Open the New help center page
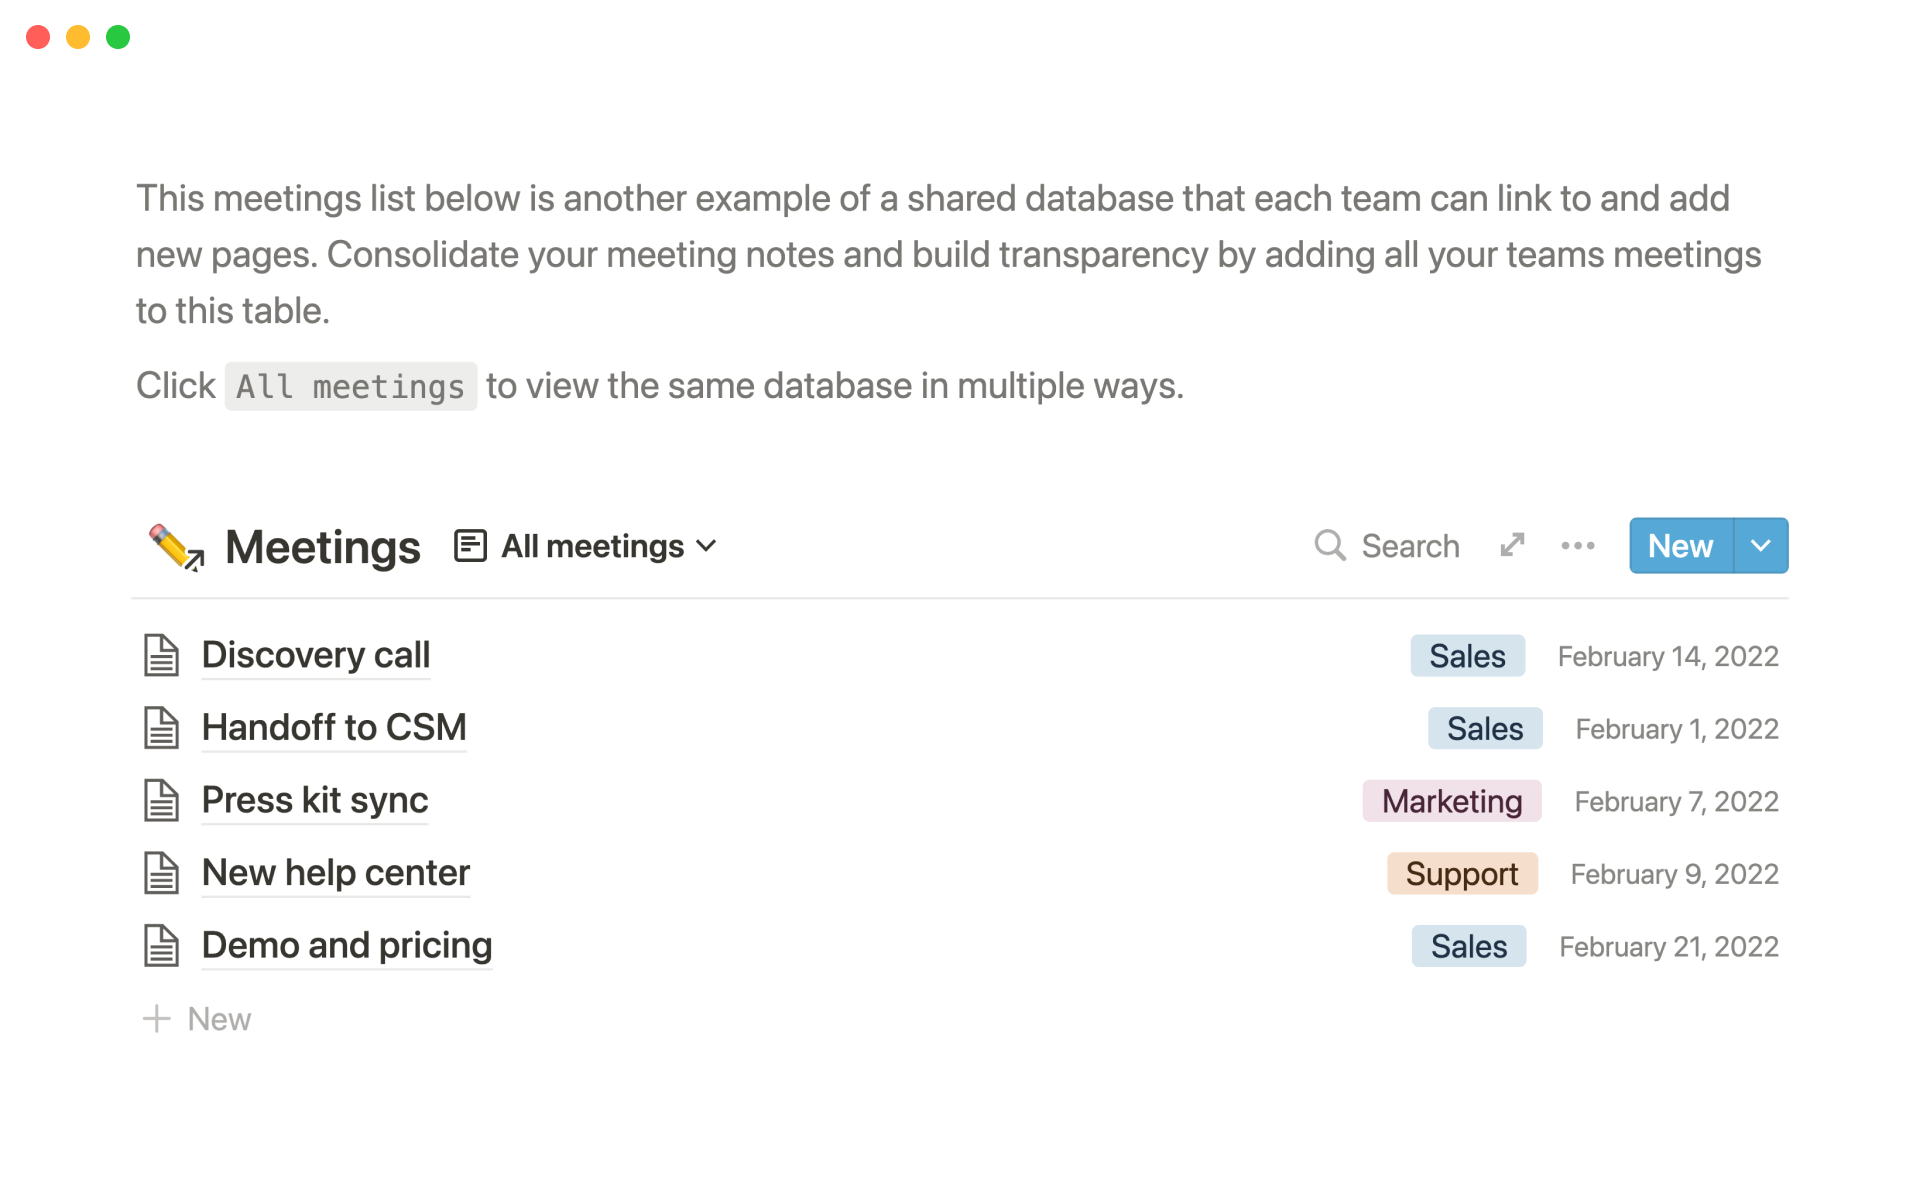 coord(335,873)
